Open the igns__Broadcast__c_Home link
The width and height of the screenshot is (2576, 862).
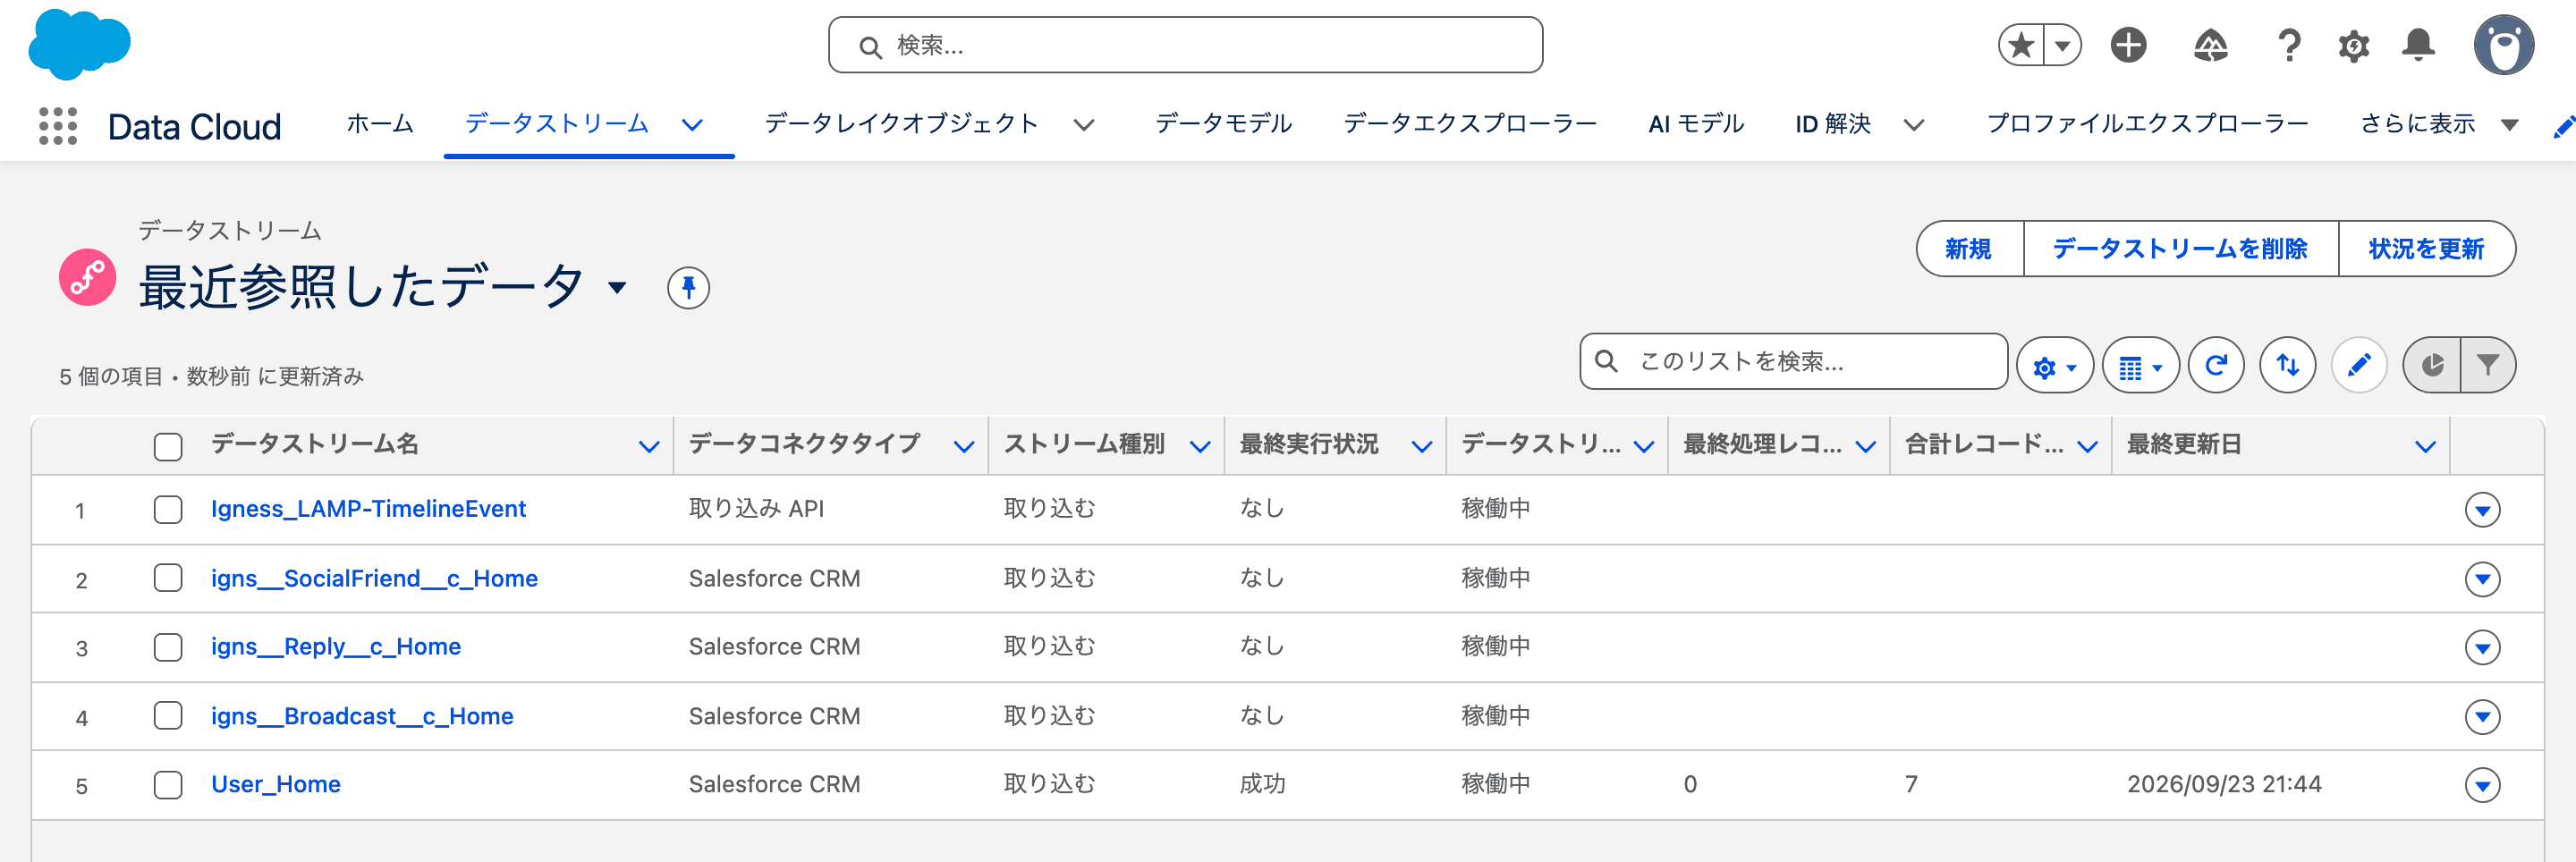362,716
